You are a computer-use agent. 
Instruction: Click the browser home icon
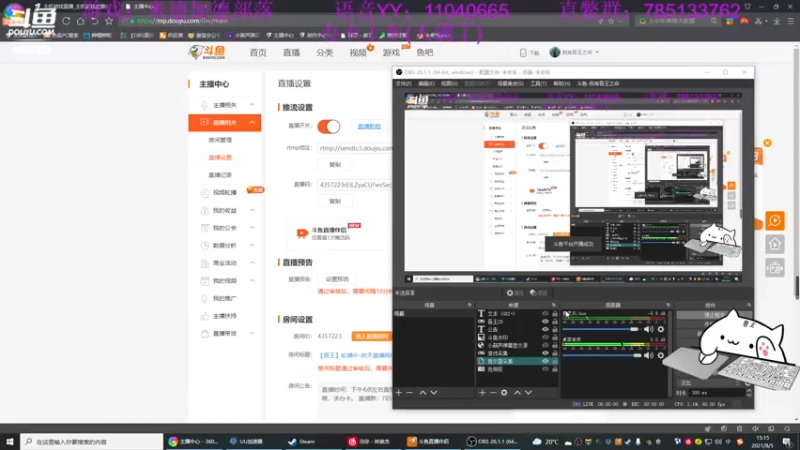(x=81, y=21)
